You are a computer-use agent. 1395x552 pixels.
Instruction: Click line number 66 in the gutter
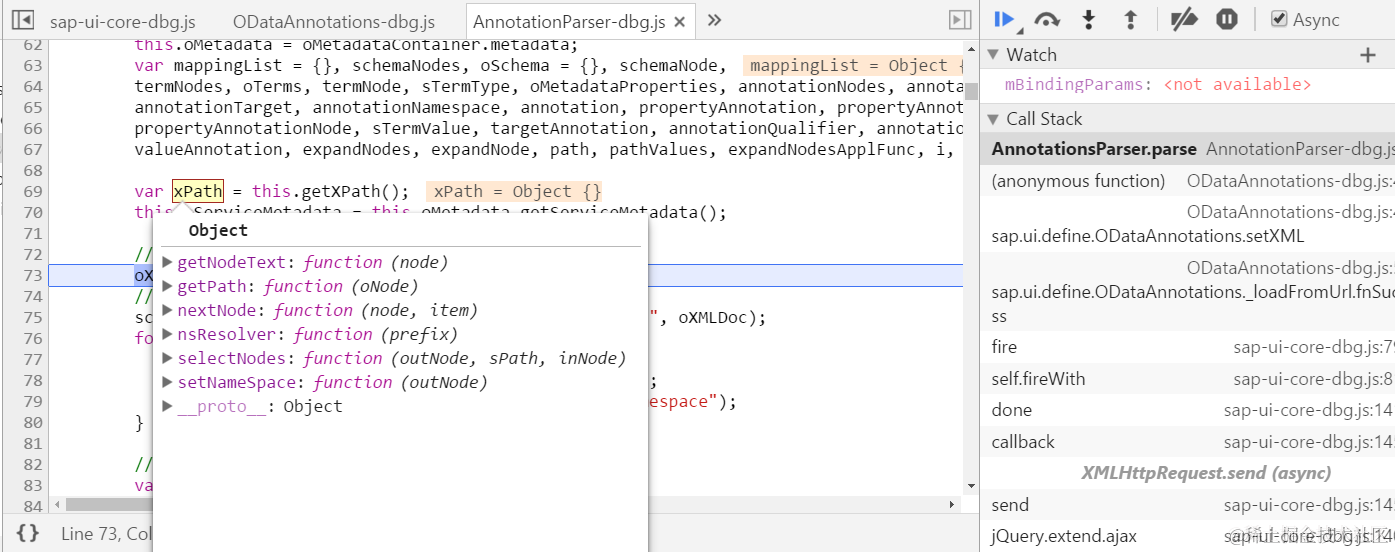pos(32,128)
